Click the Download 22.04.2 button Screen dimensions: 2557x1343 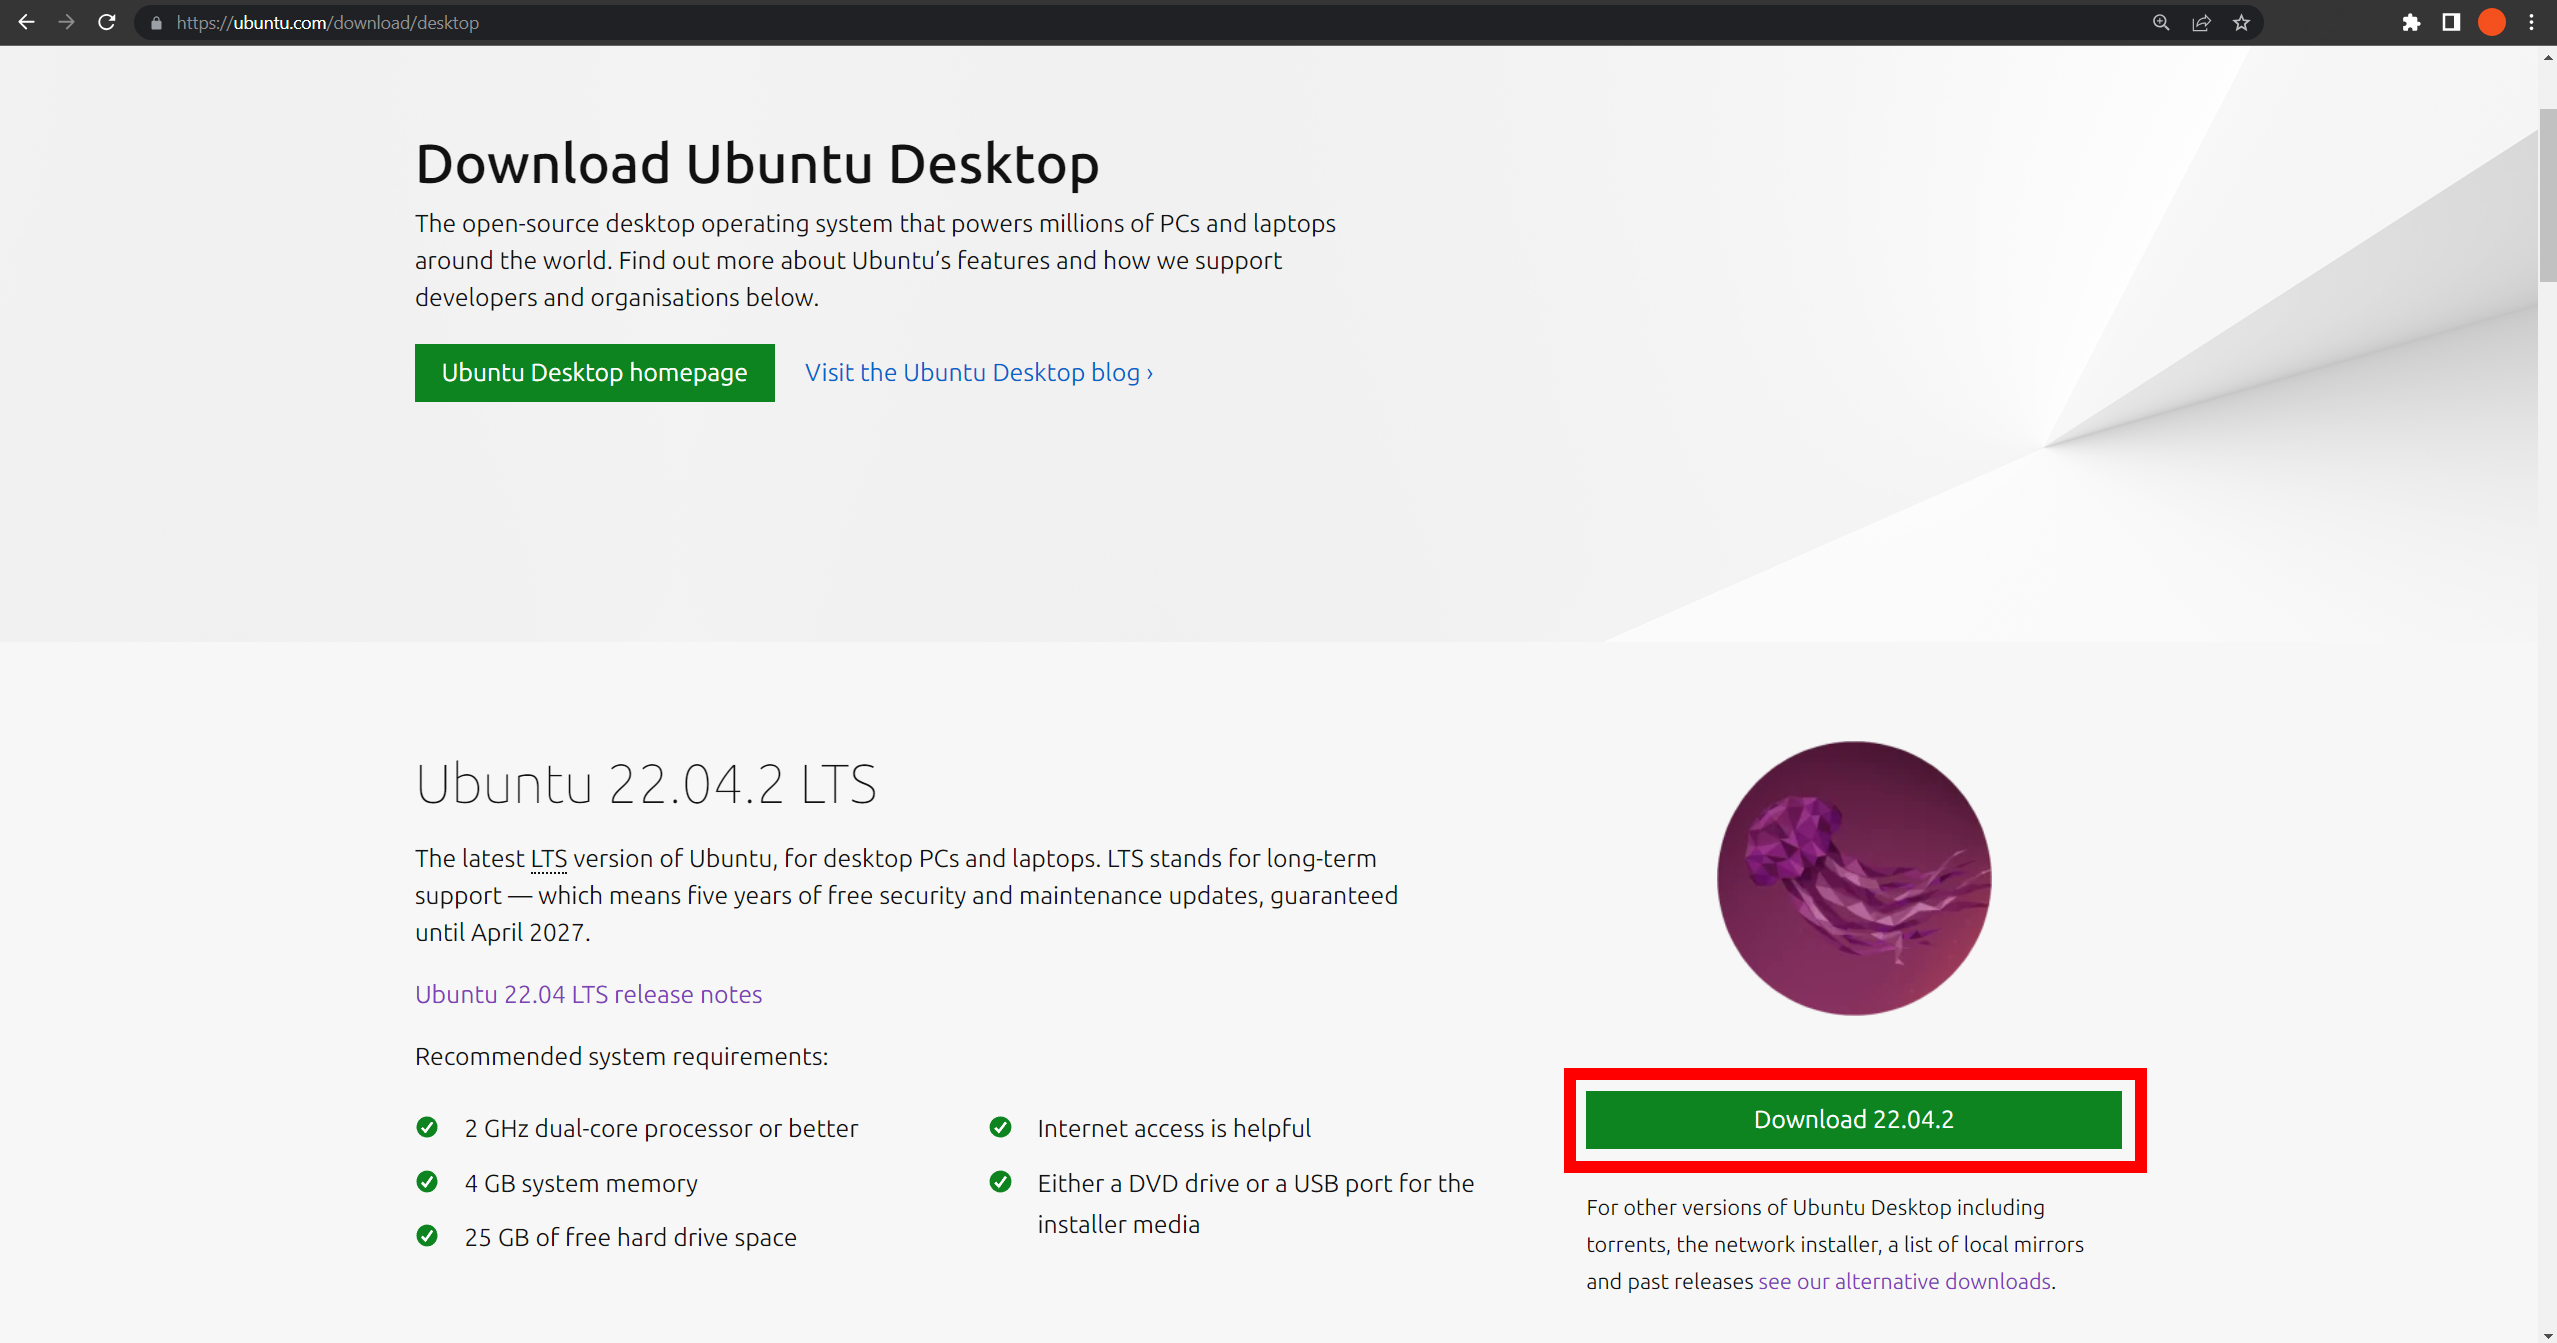tap(1853, 1120)
